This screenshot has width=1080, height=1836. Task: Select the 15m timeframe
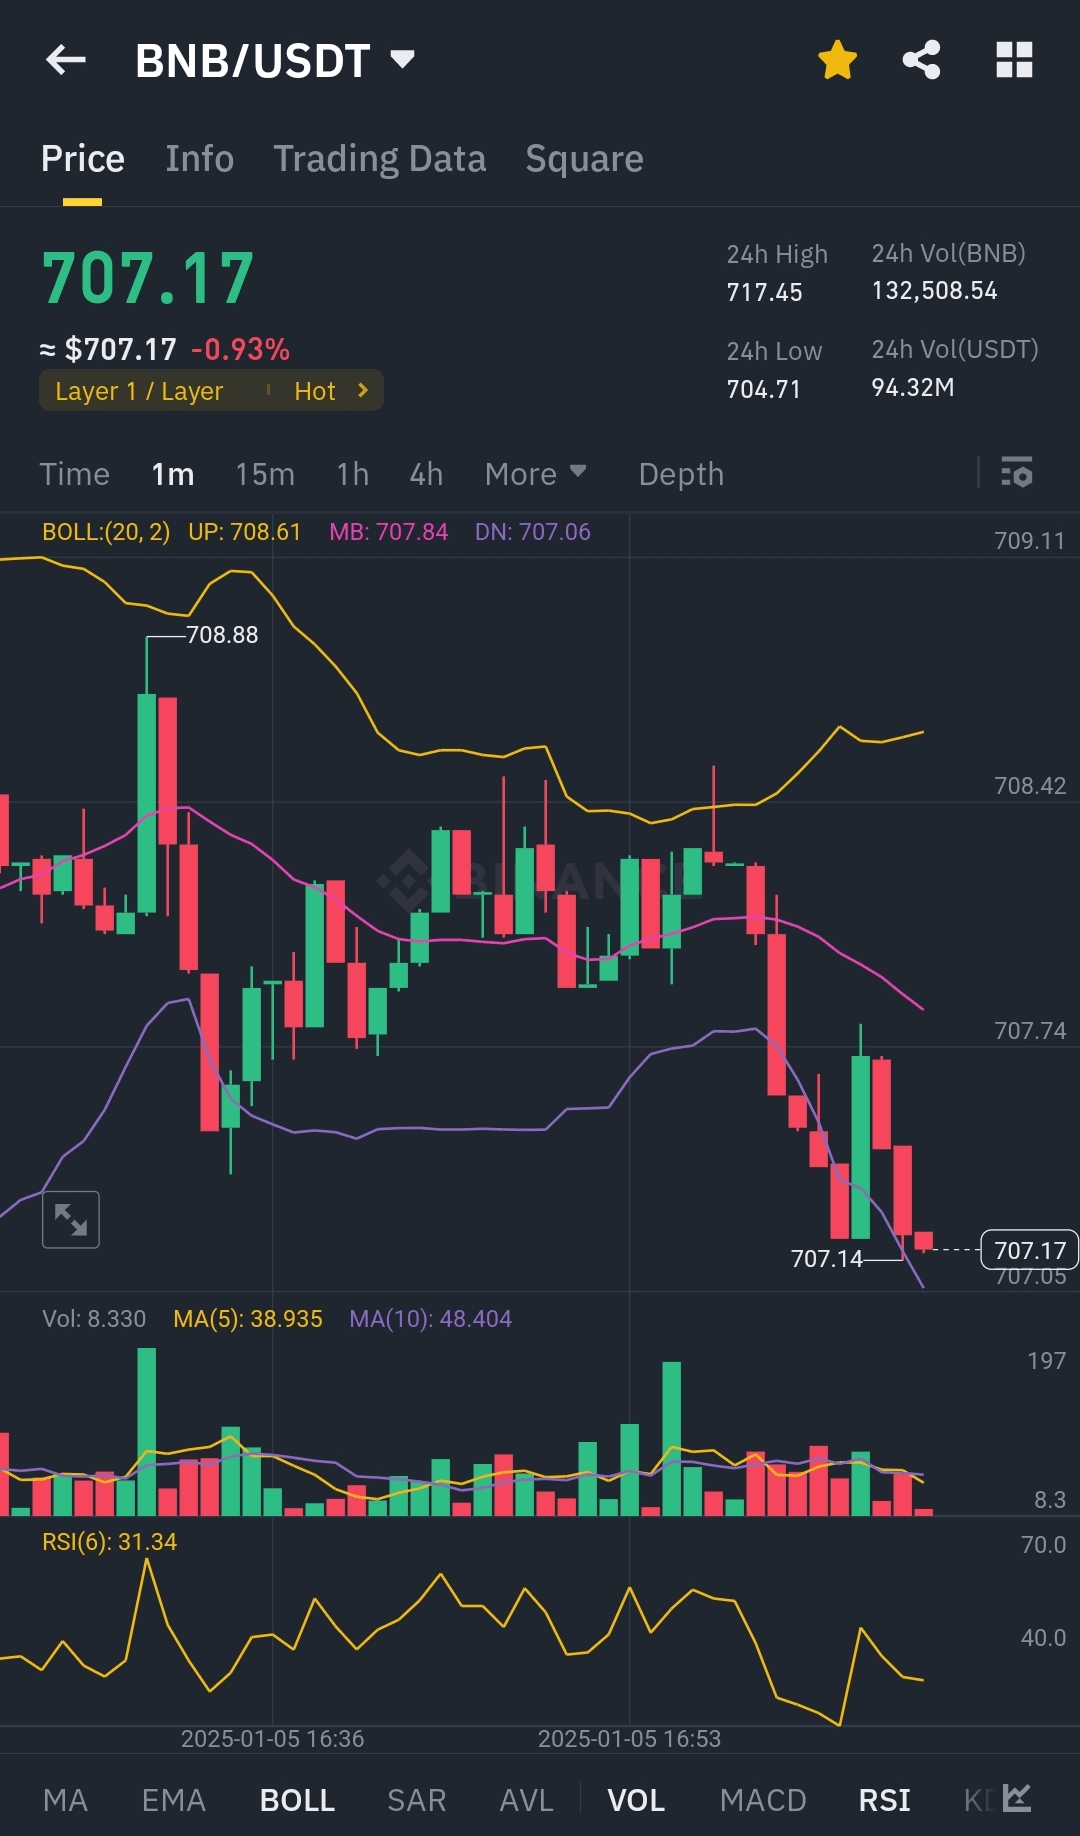265,474
